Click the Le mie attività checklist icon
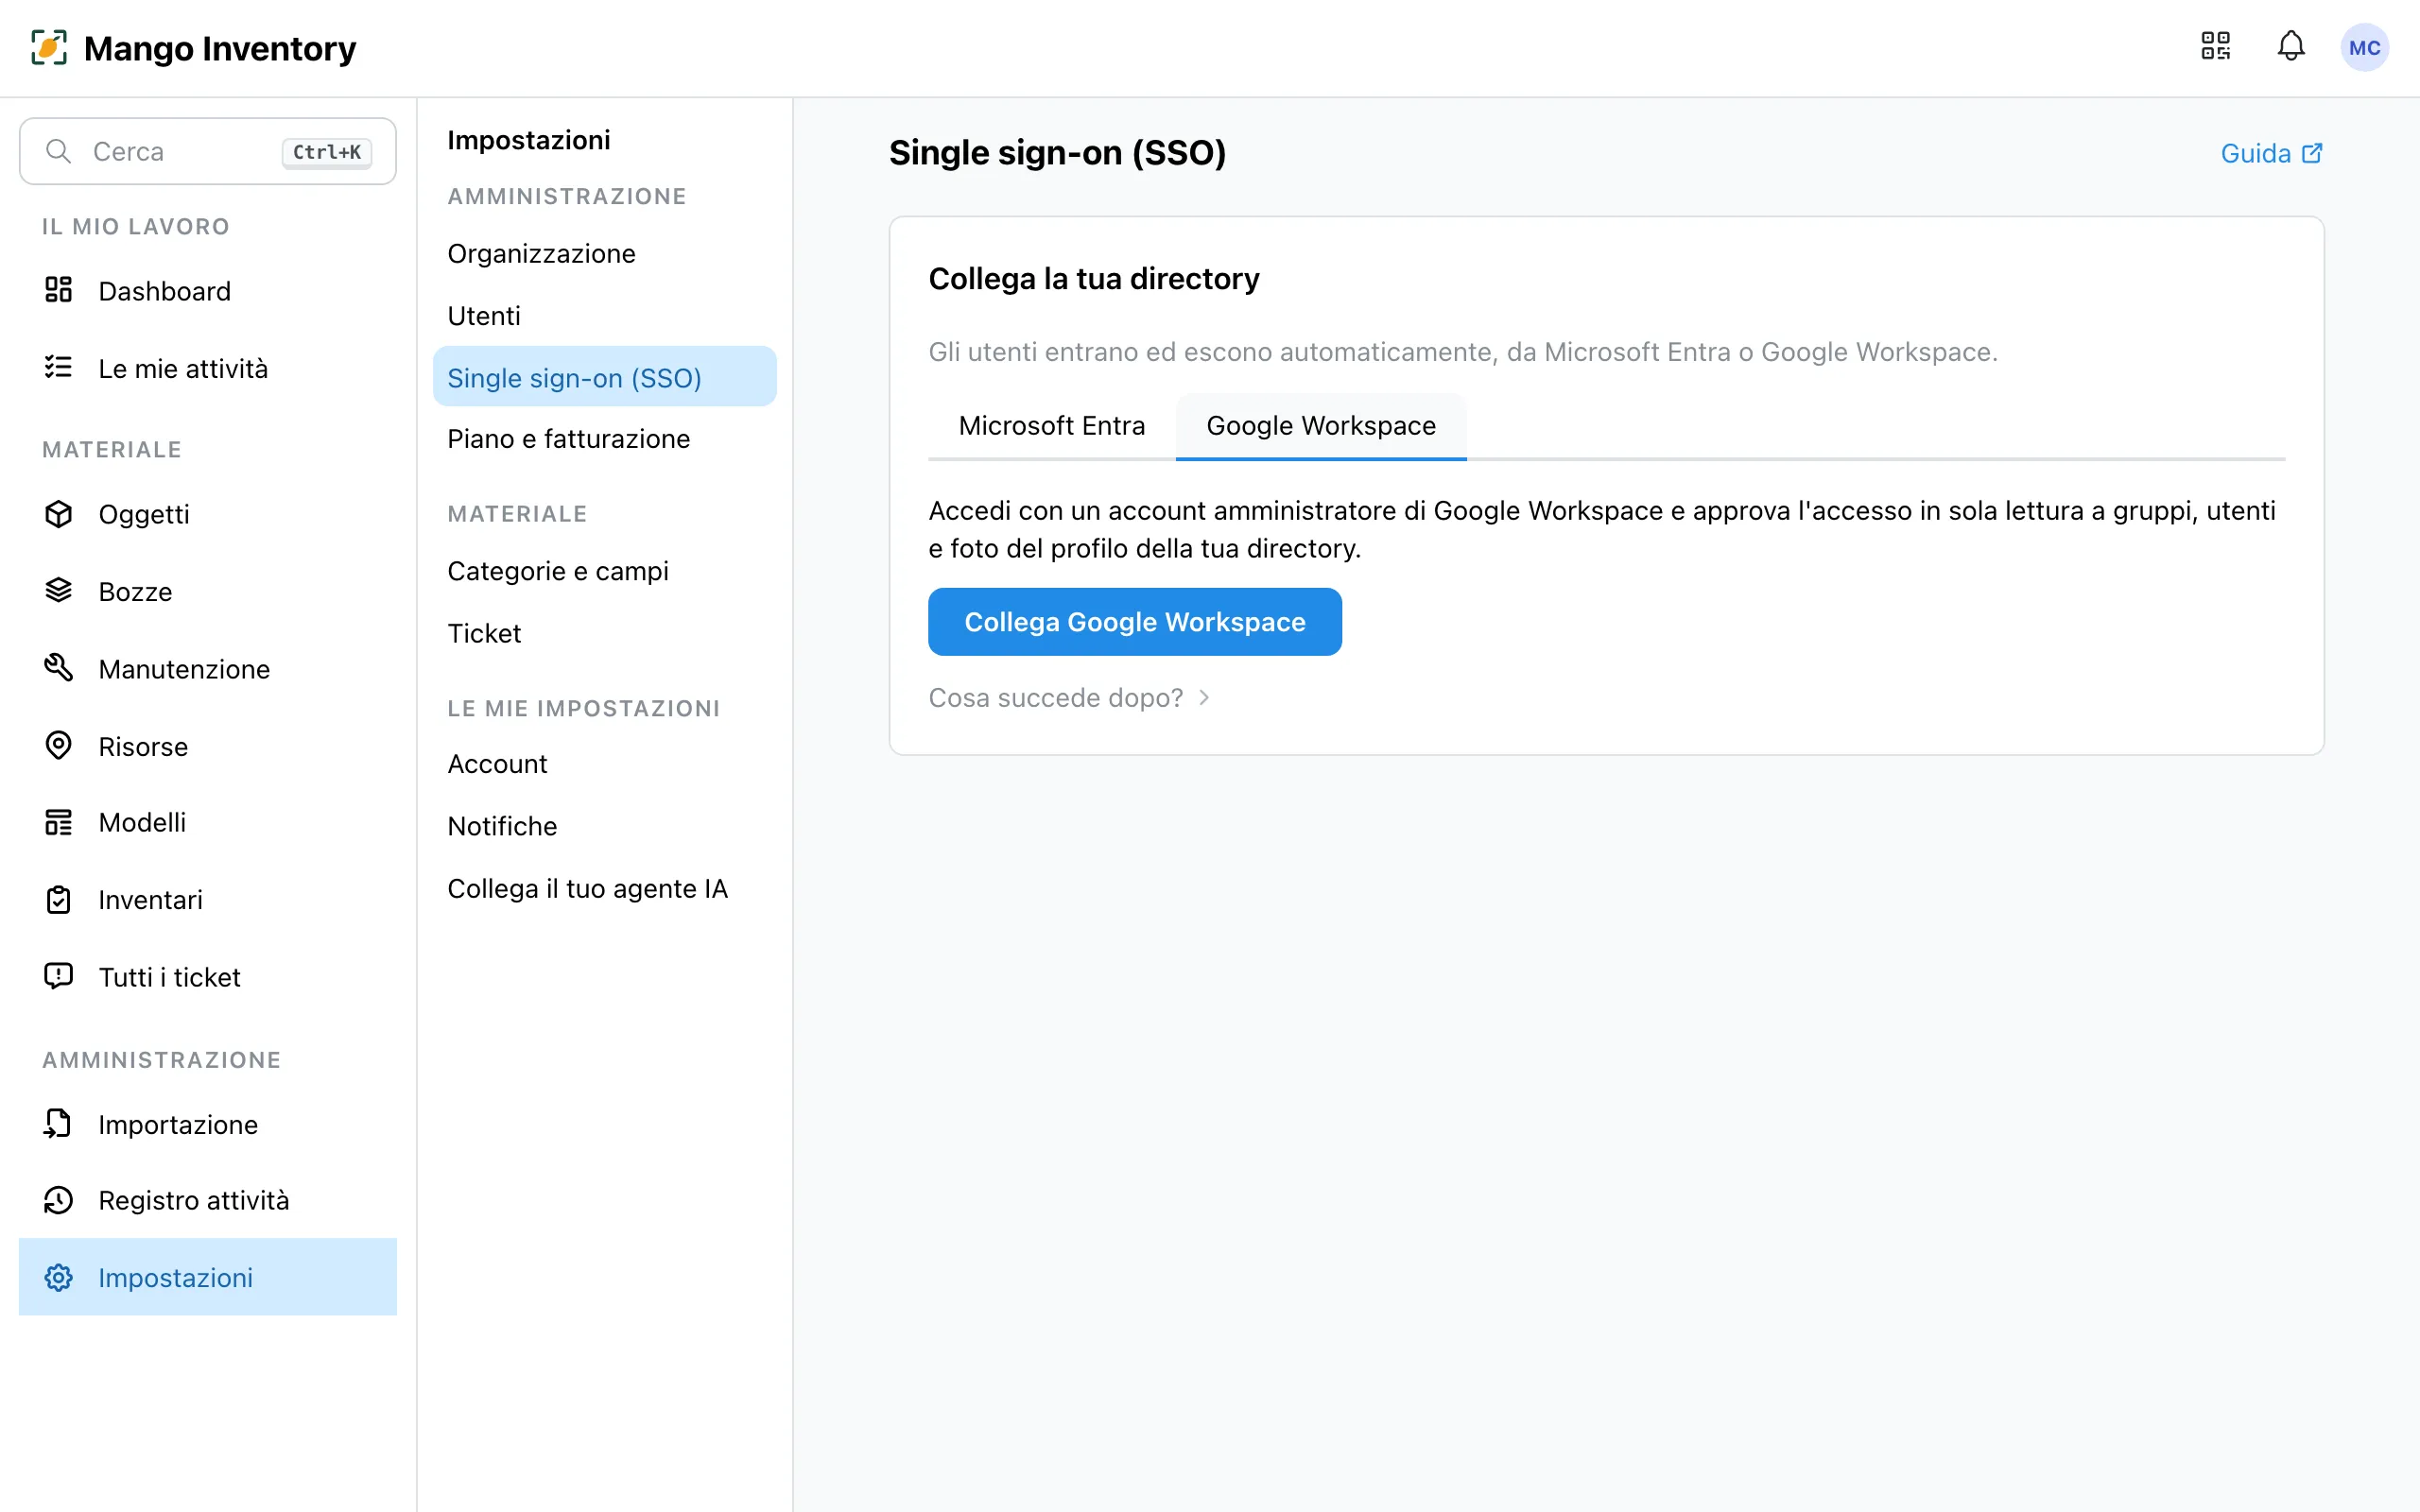 click(x=59, y=367)
